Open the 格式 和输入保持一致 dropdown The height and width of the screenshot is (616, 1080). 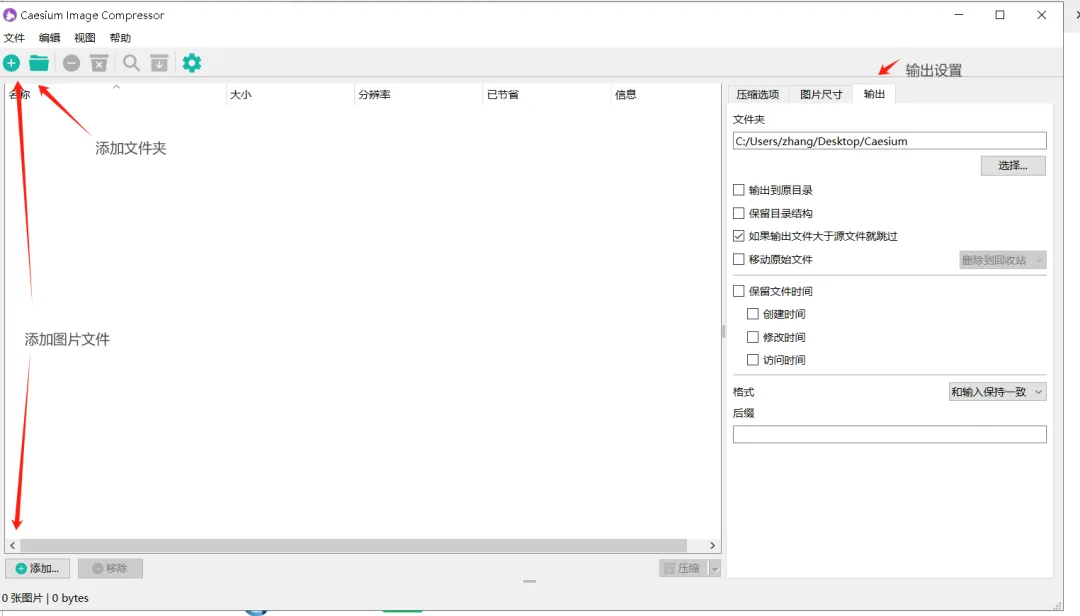(x=997, y=392)
